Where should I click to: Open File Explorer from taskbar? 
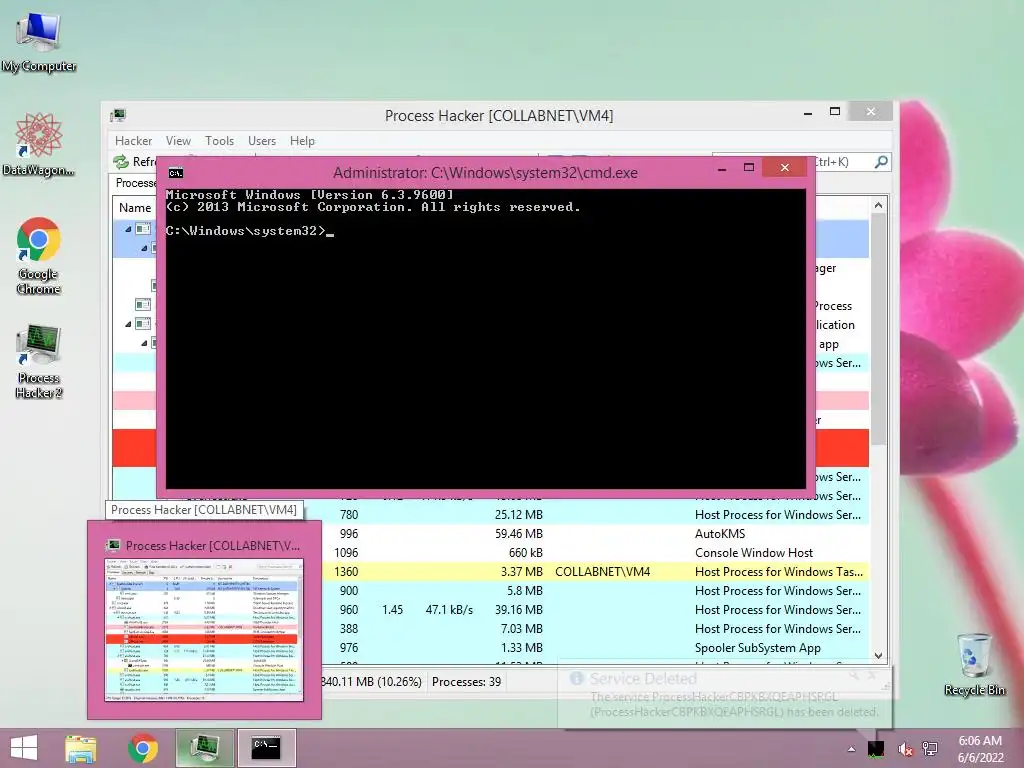pos(81,748)
